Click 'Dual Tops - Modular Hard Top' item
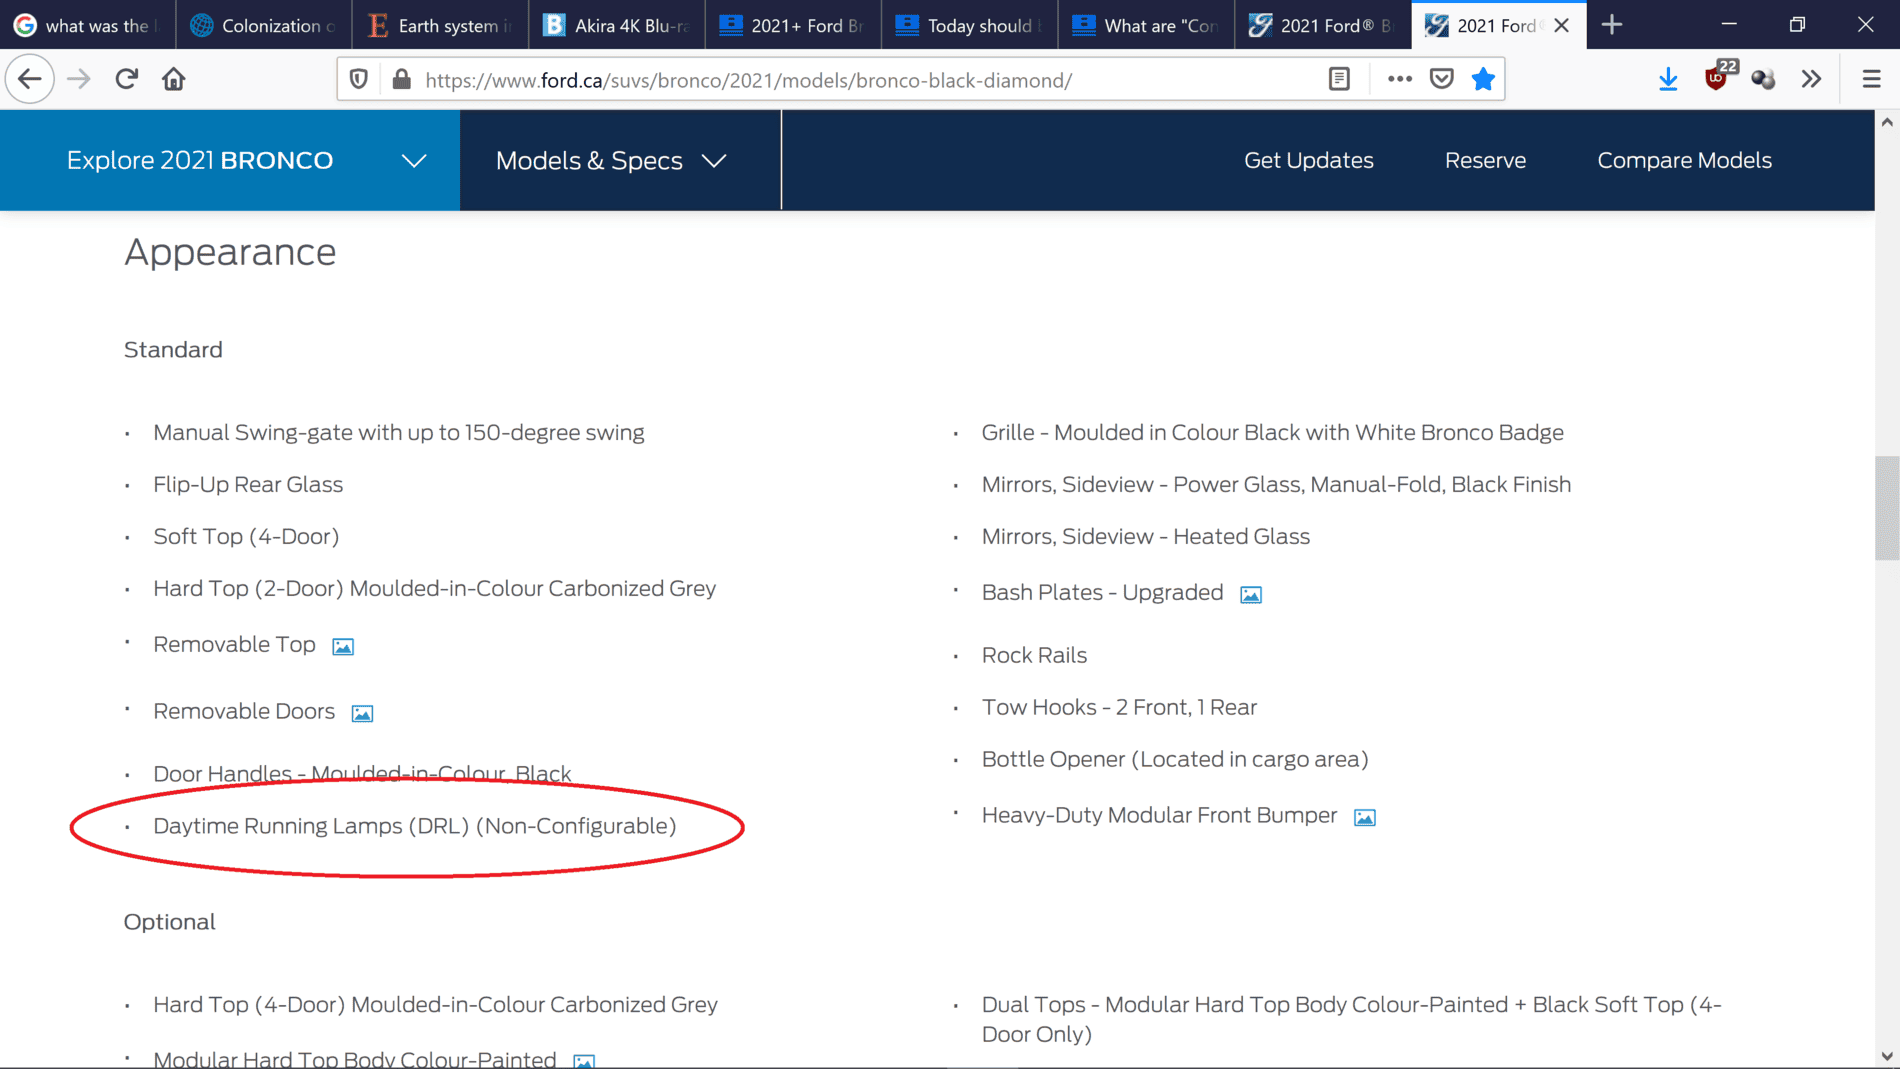Viewport: 1900px width, 1069px height. click(1352, 1019)
